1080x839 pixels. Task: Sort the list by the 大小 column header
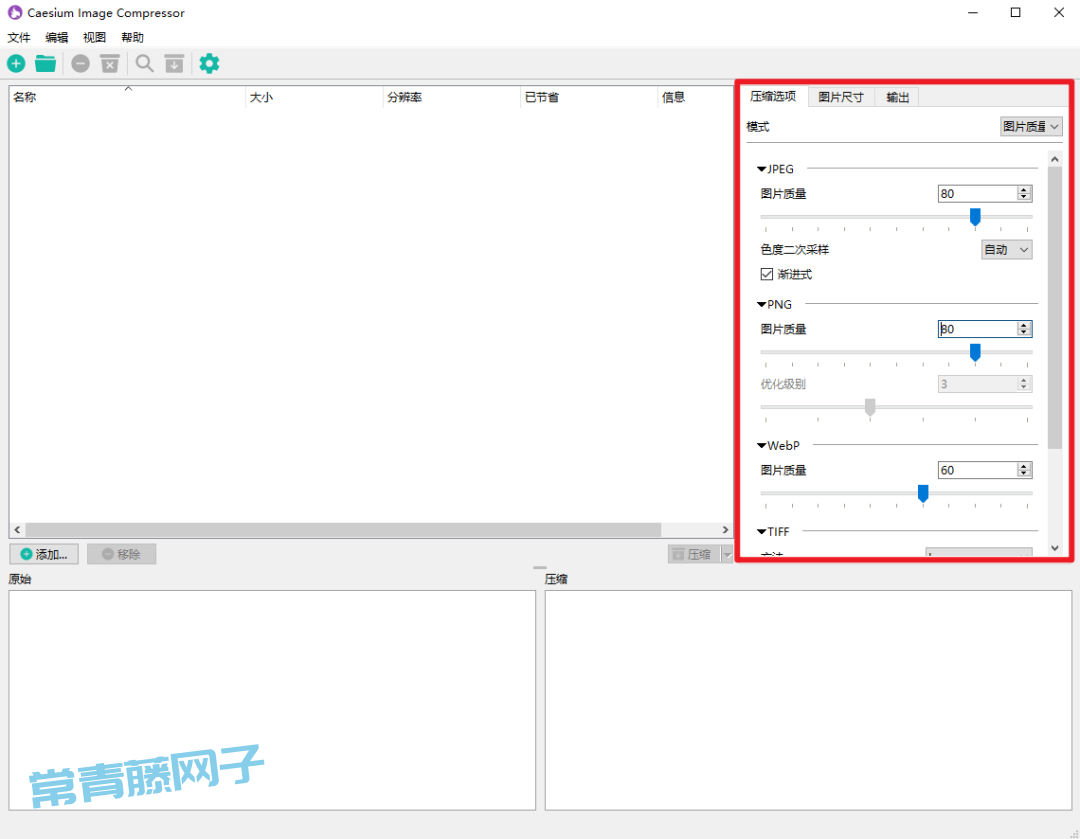click(x=314, y=97)
